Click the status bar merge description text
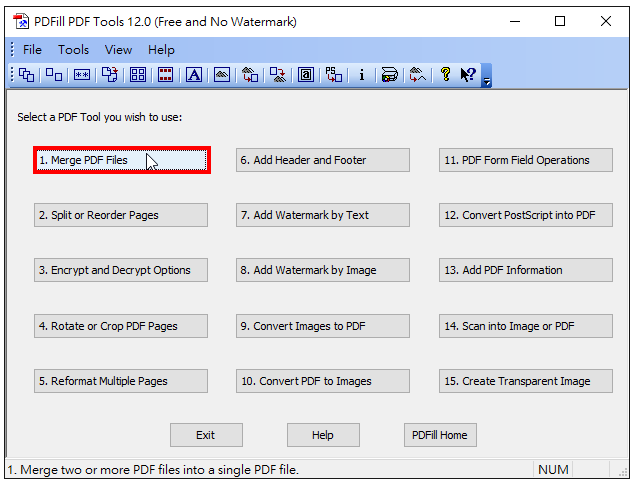The height and width of the screenshot is (483, 637). pos(153,470)
